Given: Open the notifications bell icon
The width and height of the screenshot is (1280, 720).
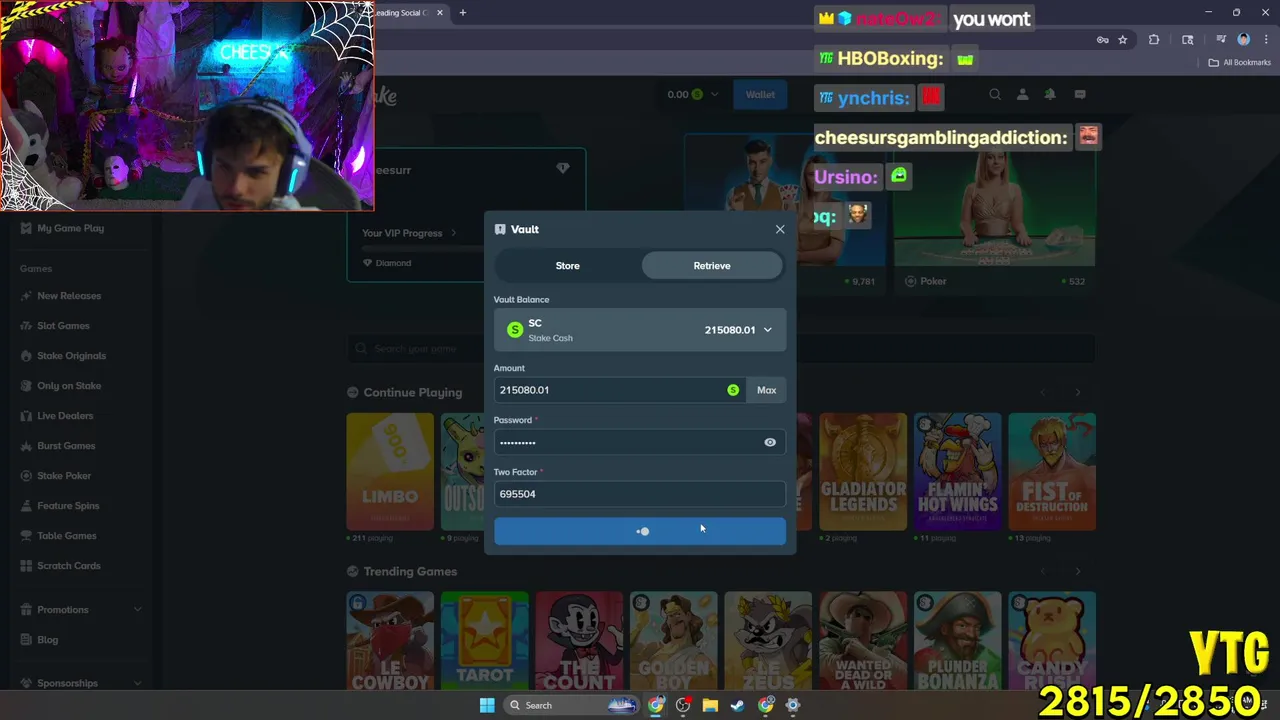Looking at the screenshot, I should click(x=1050, y=95).
